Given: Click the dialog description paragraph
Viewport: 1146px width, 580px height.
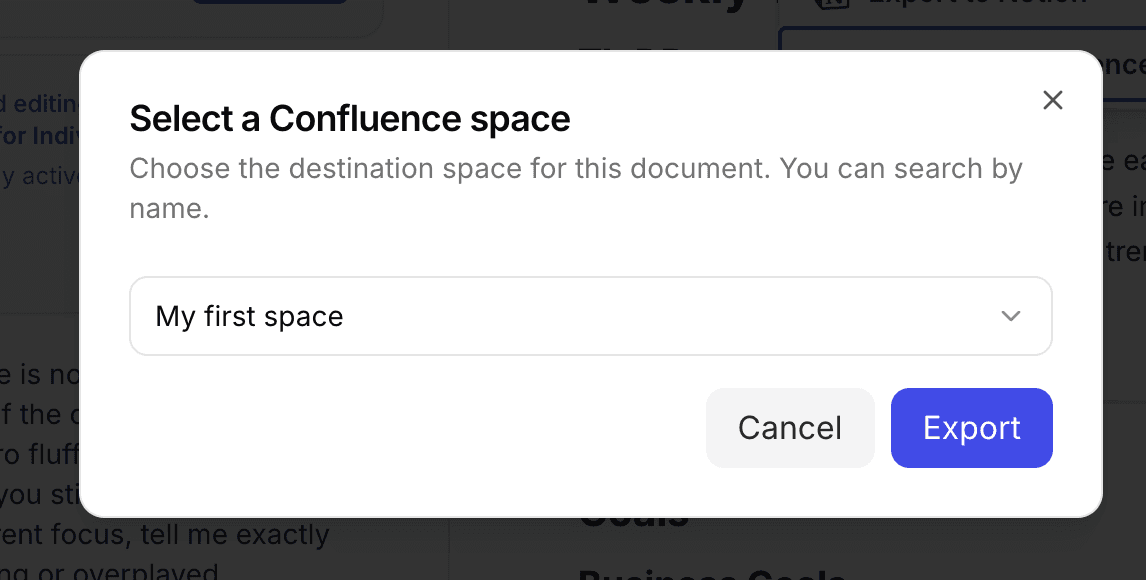Looking at the screenshot, I should coord(575,192).
